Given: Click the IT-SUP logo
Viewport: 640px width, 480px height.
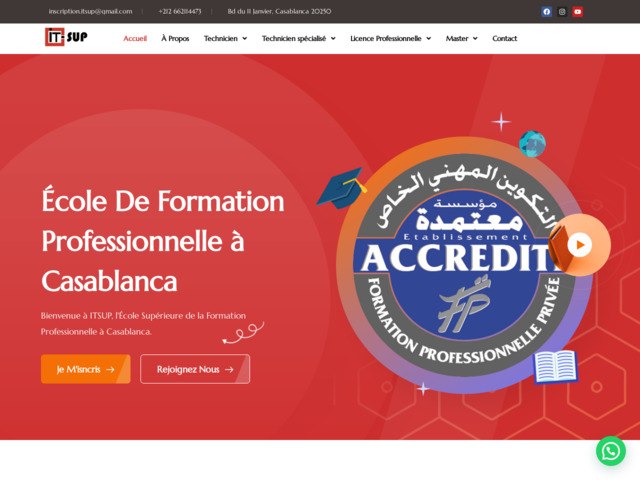Looking at the screenshot, I should [x=66, y=37].
